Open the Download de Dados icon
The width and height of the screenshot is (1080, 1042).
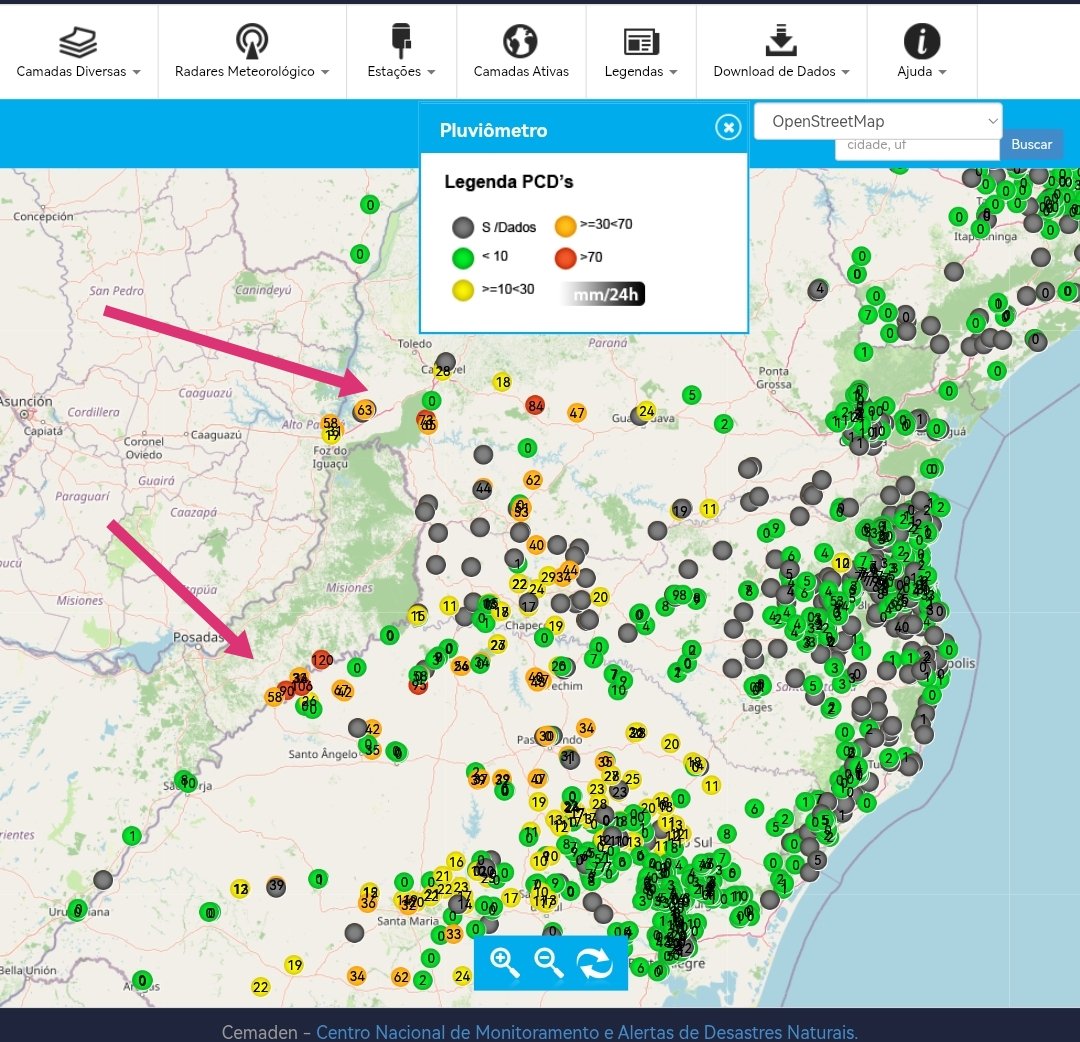click(781, 41)
